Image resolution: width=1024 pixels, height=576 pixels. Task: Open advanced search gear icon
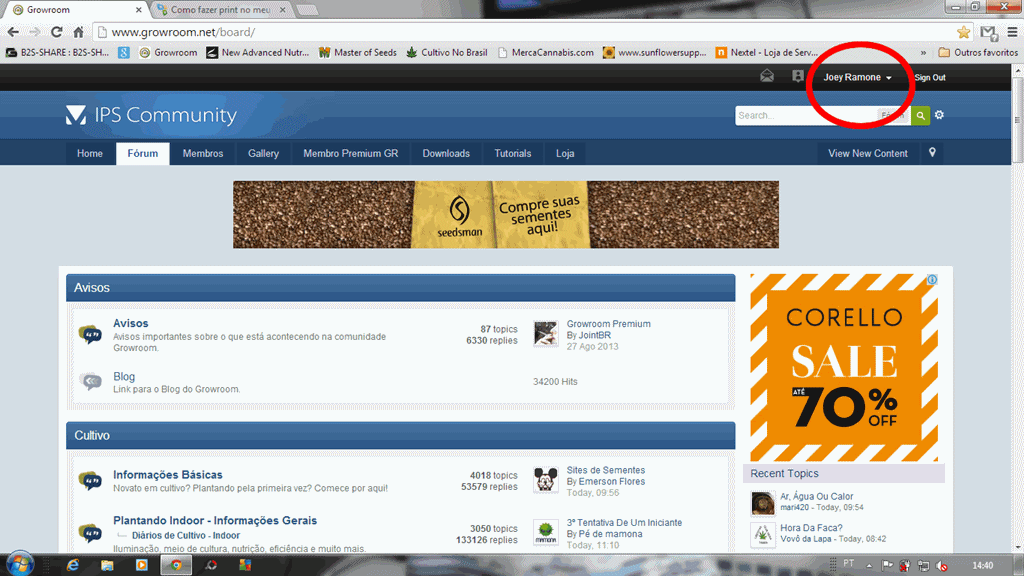coord(939,115)
